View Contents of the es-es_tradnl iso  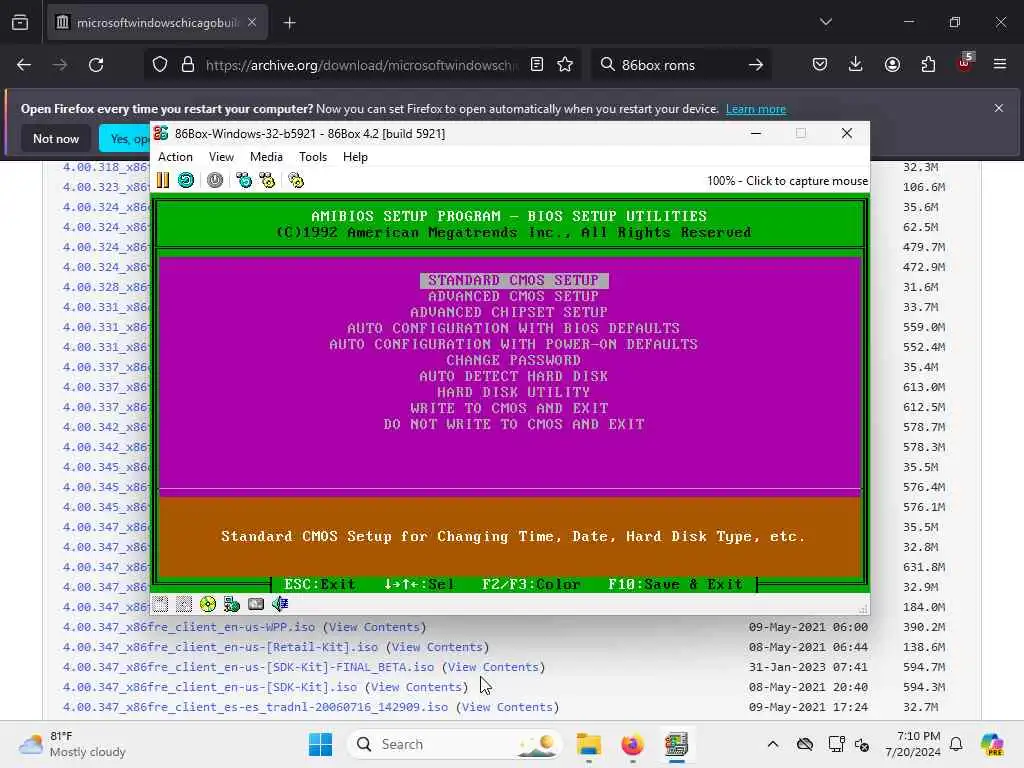pyautogui.click(x=507, y=707)
